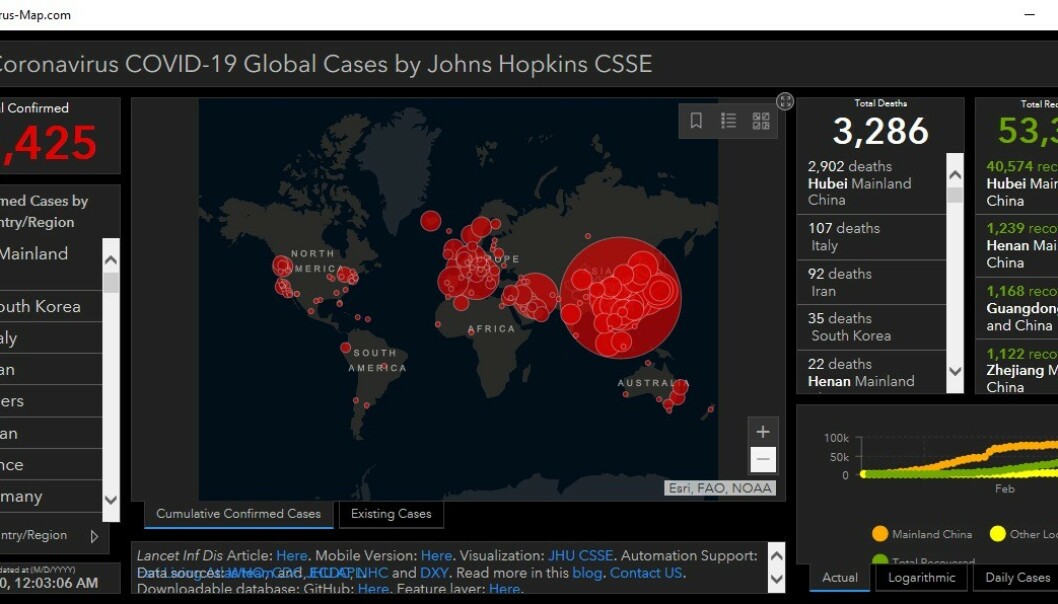Click the Contact US link

(x=646, y=573)
